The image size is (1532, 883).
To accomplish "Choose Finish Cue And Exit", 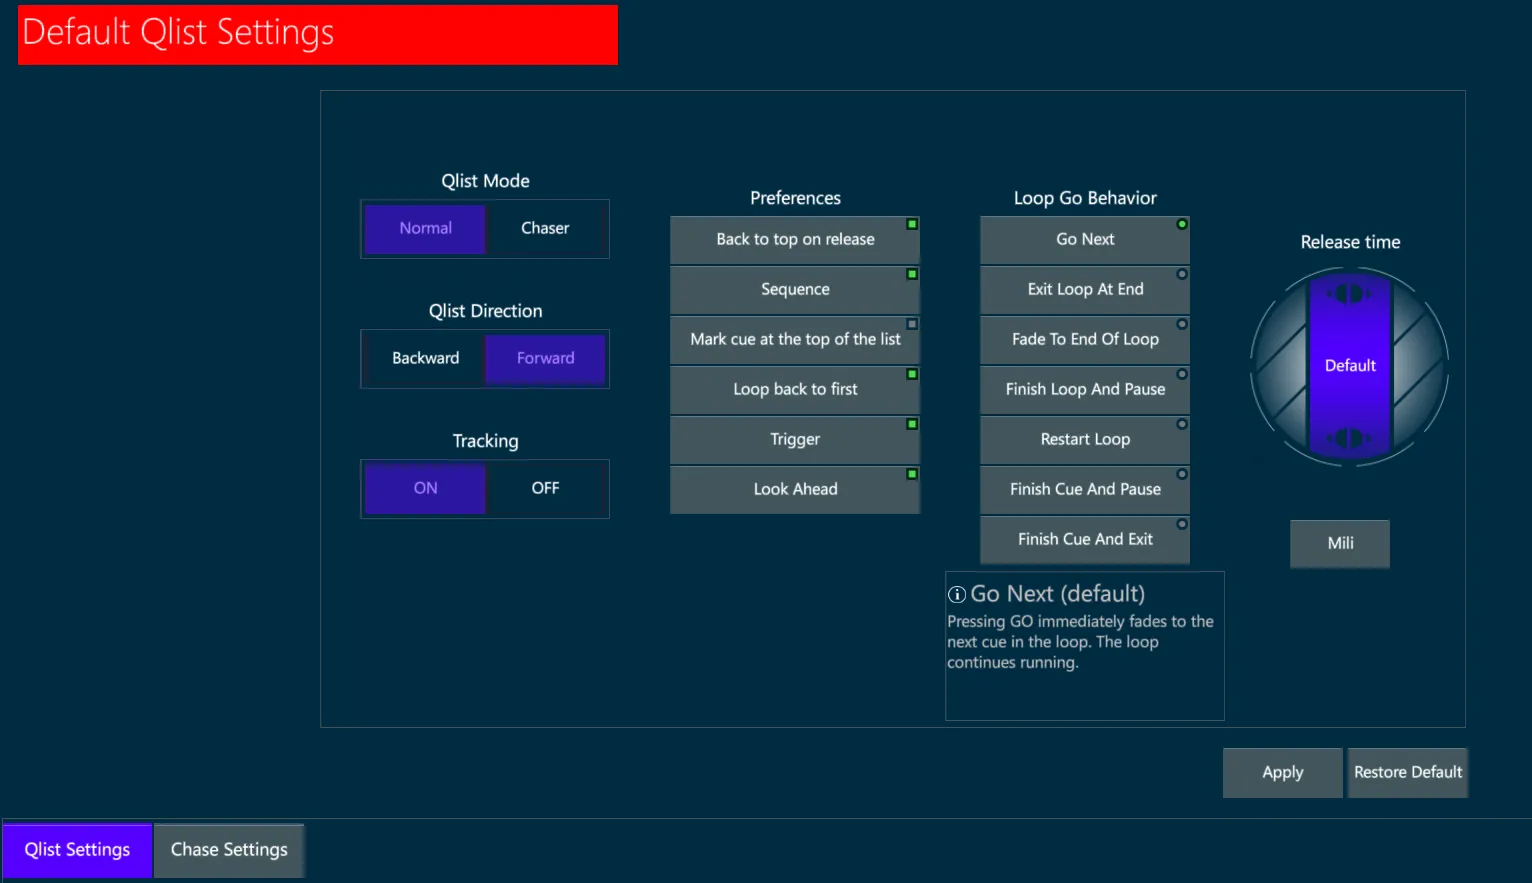I will click(x=1085, y=540).
